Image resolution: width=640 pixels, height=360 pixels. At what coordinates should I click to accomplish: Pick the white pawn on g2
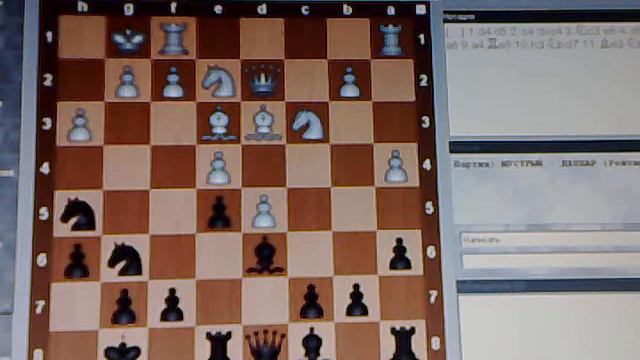[x=128, y=82]
